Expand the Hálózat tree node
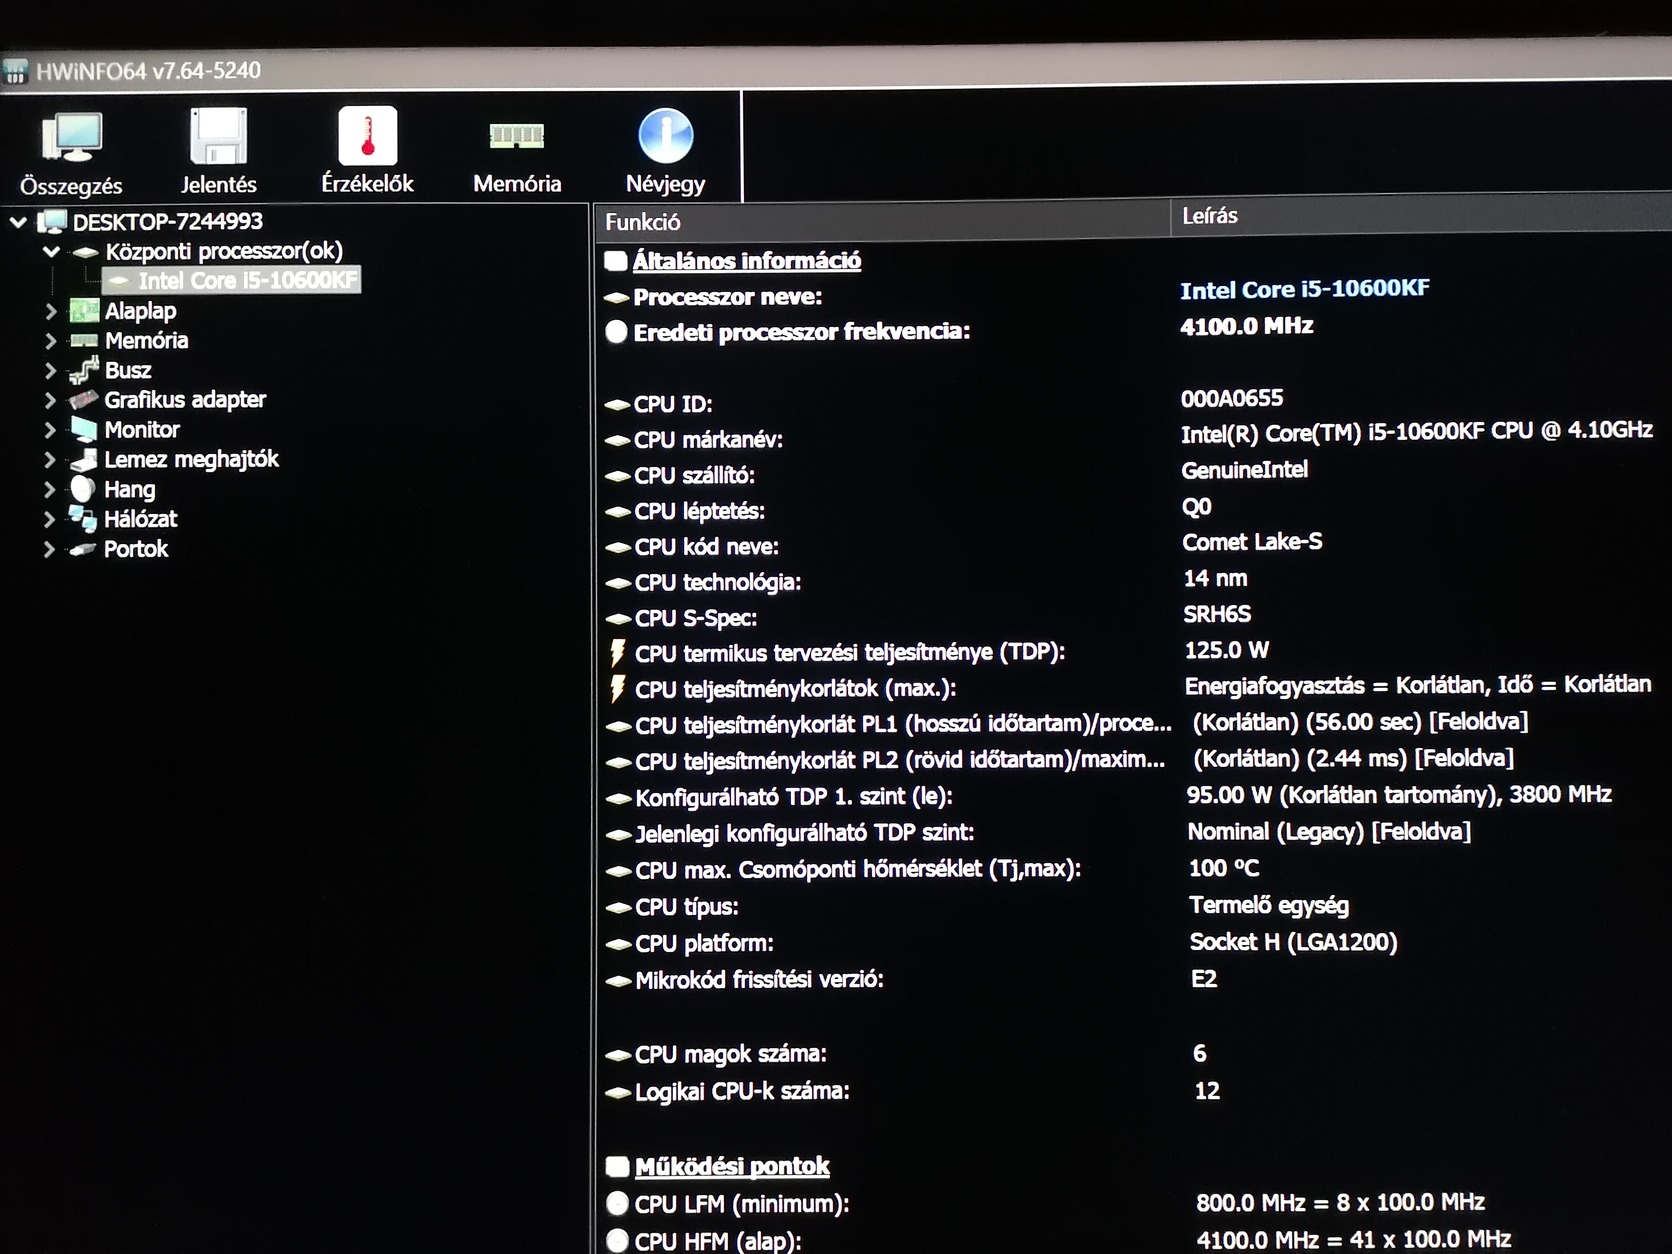This screenshot has width=1672, height=1254. pyautogui.click(x=50, y=519)
